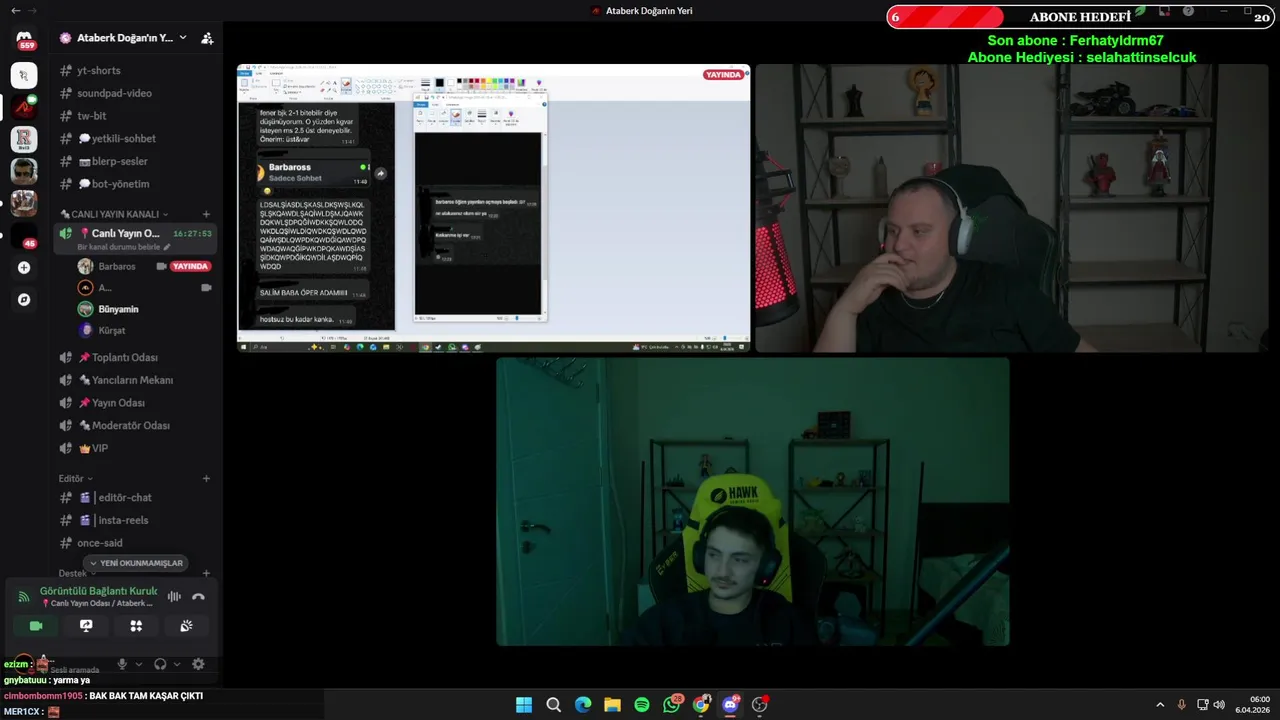This screenshot has width=1280, height=720.
Task: Open the bot-yönetim channel
Action: pyautogui.click(x=135, y=184)
